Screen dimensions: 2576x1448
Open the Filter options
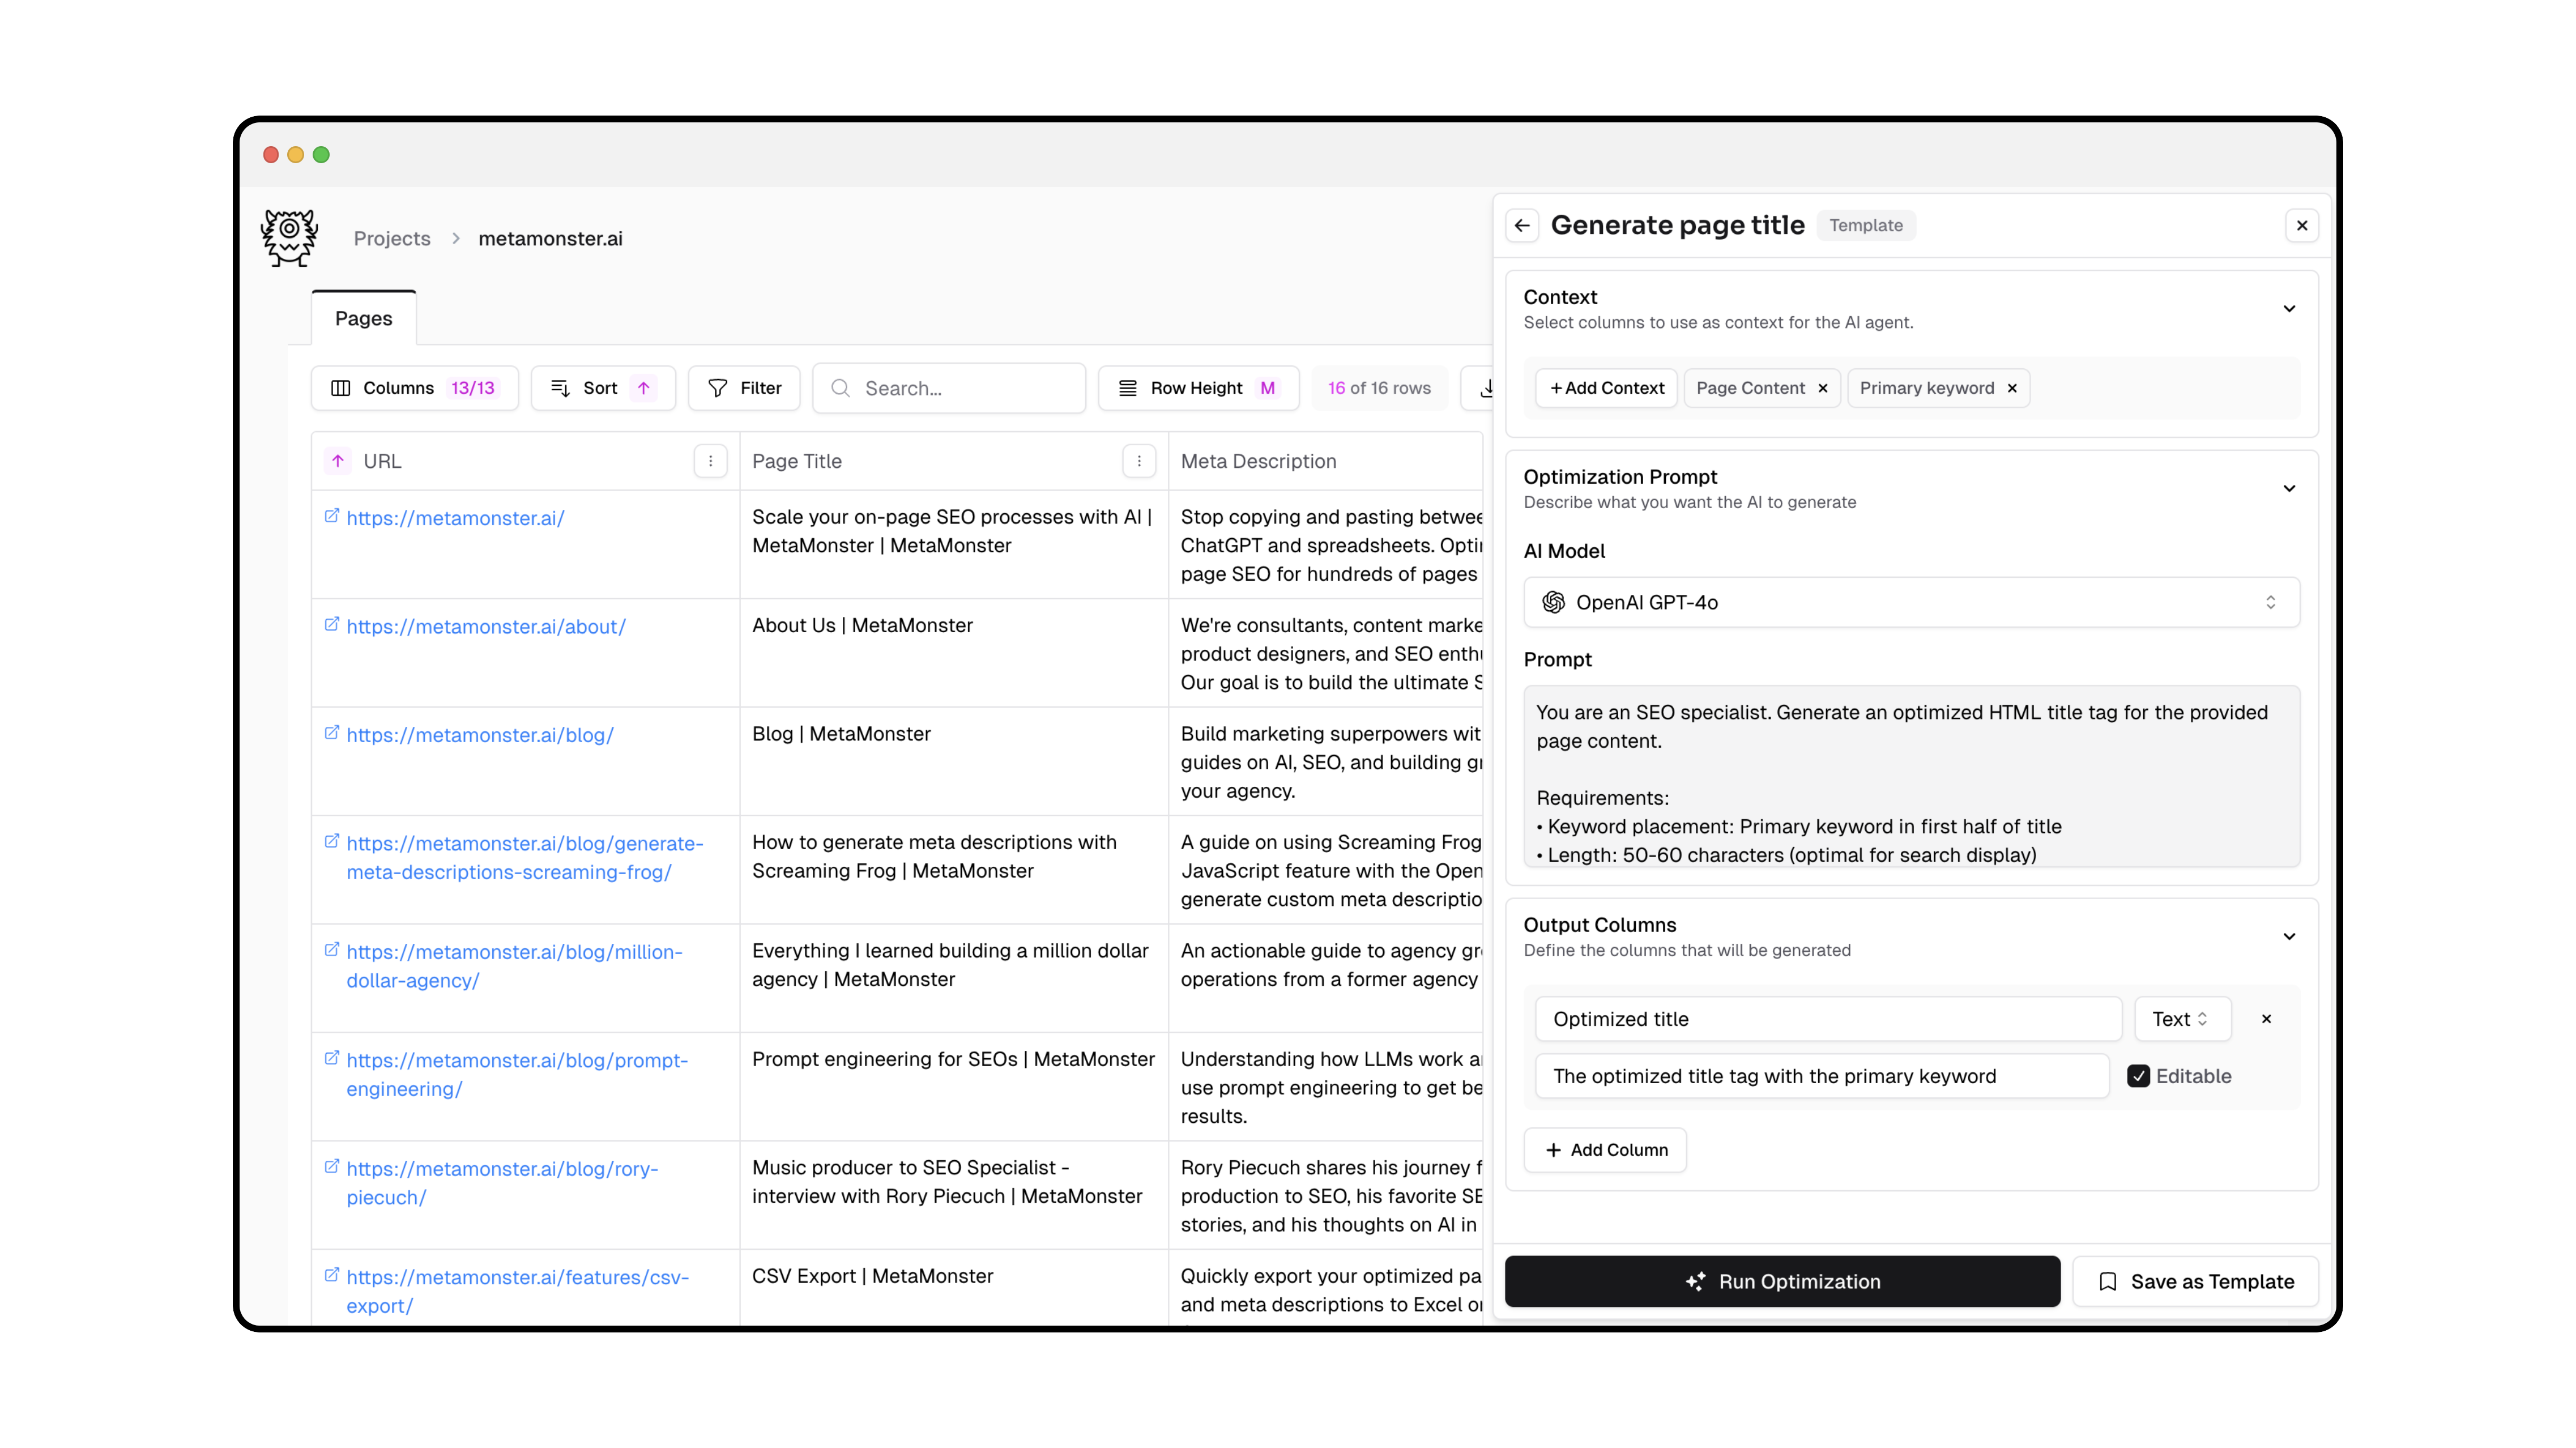(x=744, y=388)
